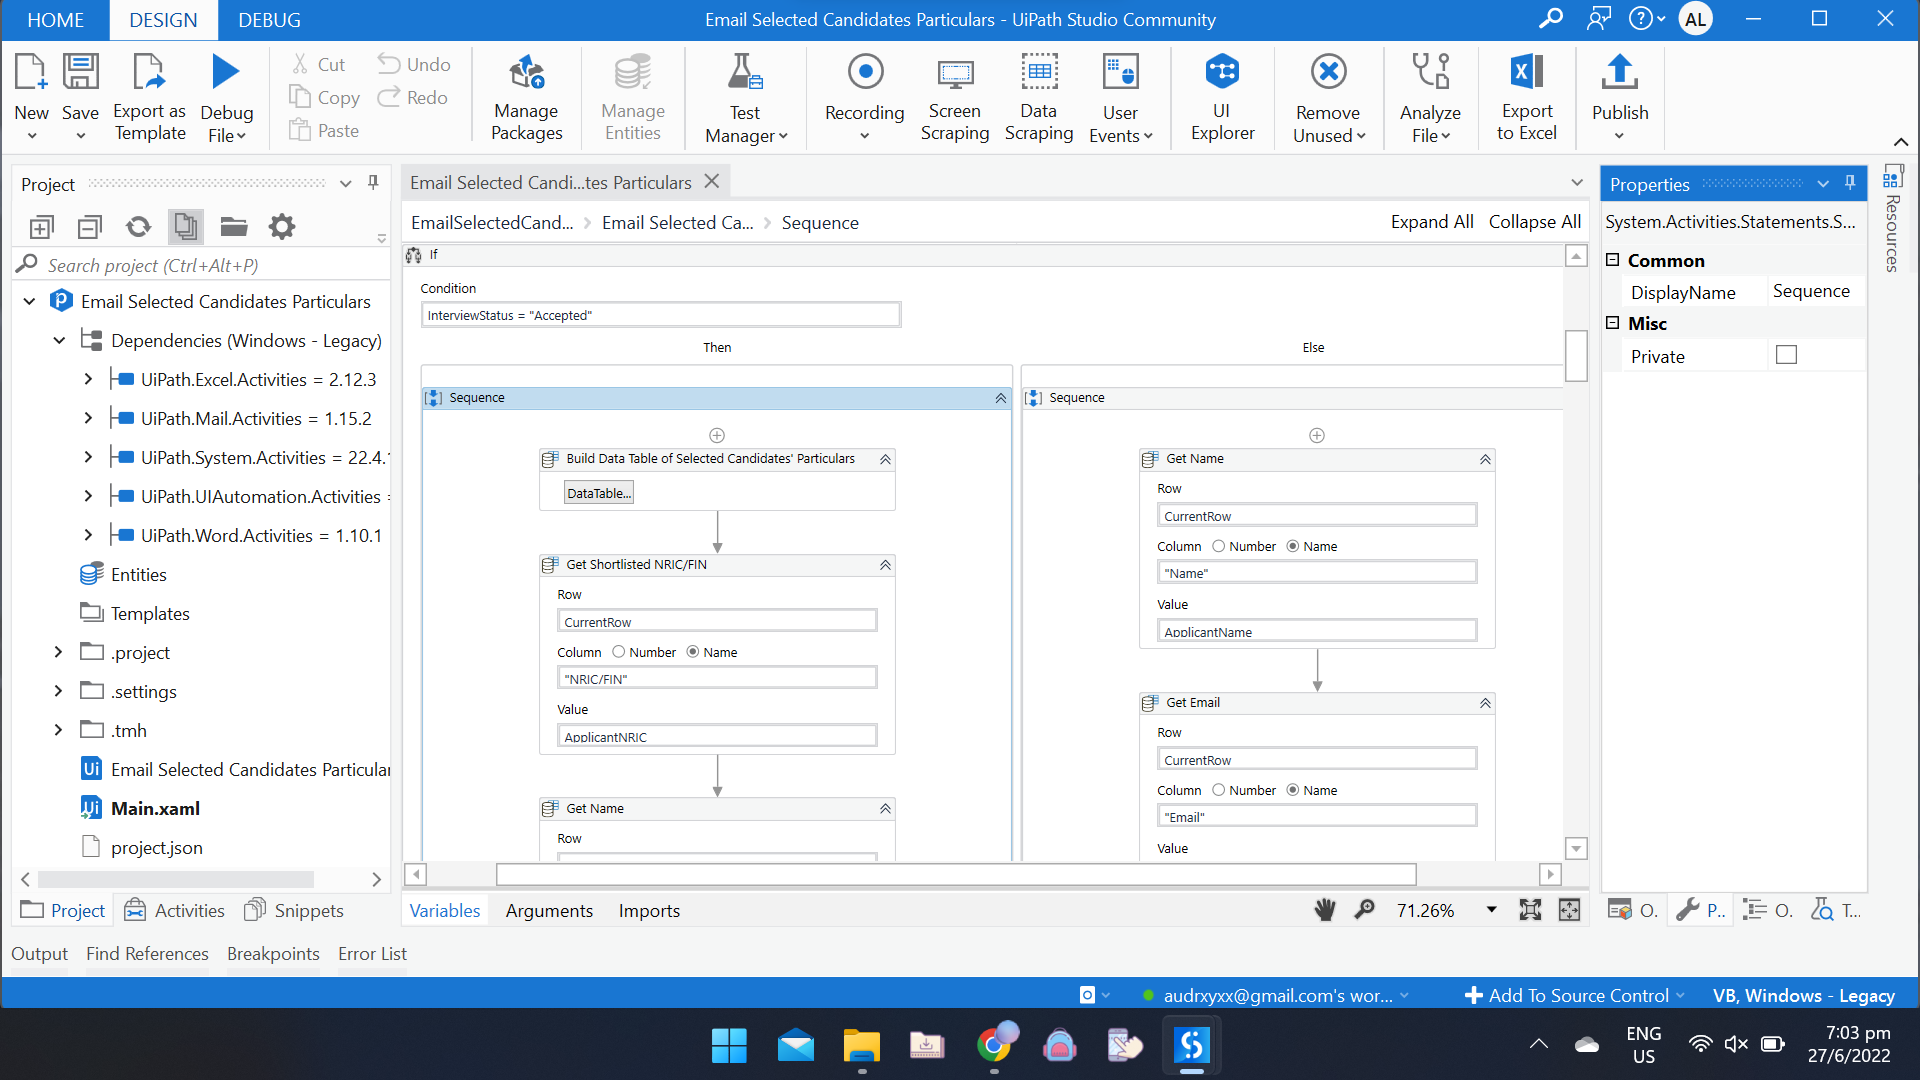This screenshot has width=1920, height=1080.
Task: Open Manage Packages
Action: coord(527,97)
